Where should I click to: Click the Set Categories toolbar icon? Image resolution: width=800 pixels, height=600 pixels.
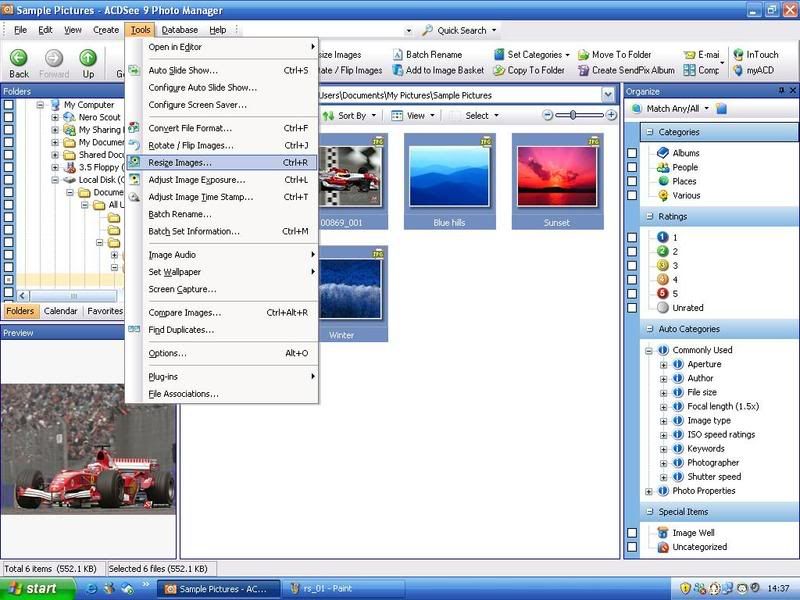pos(499,55)
